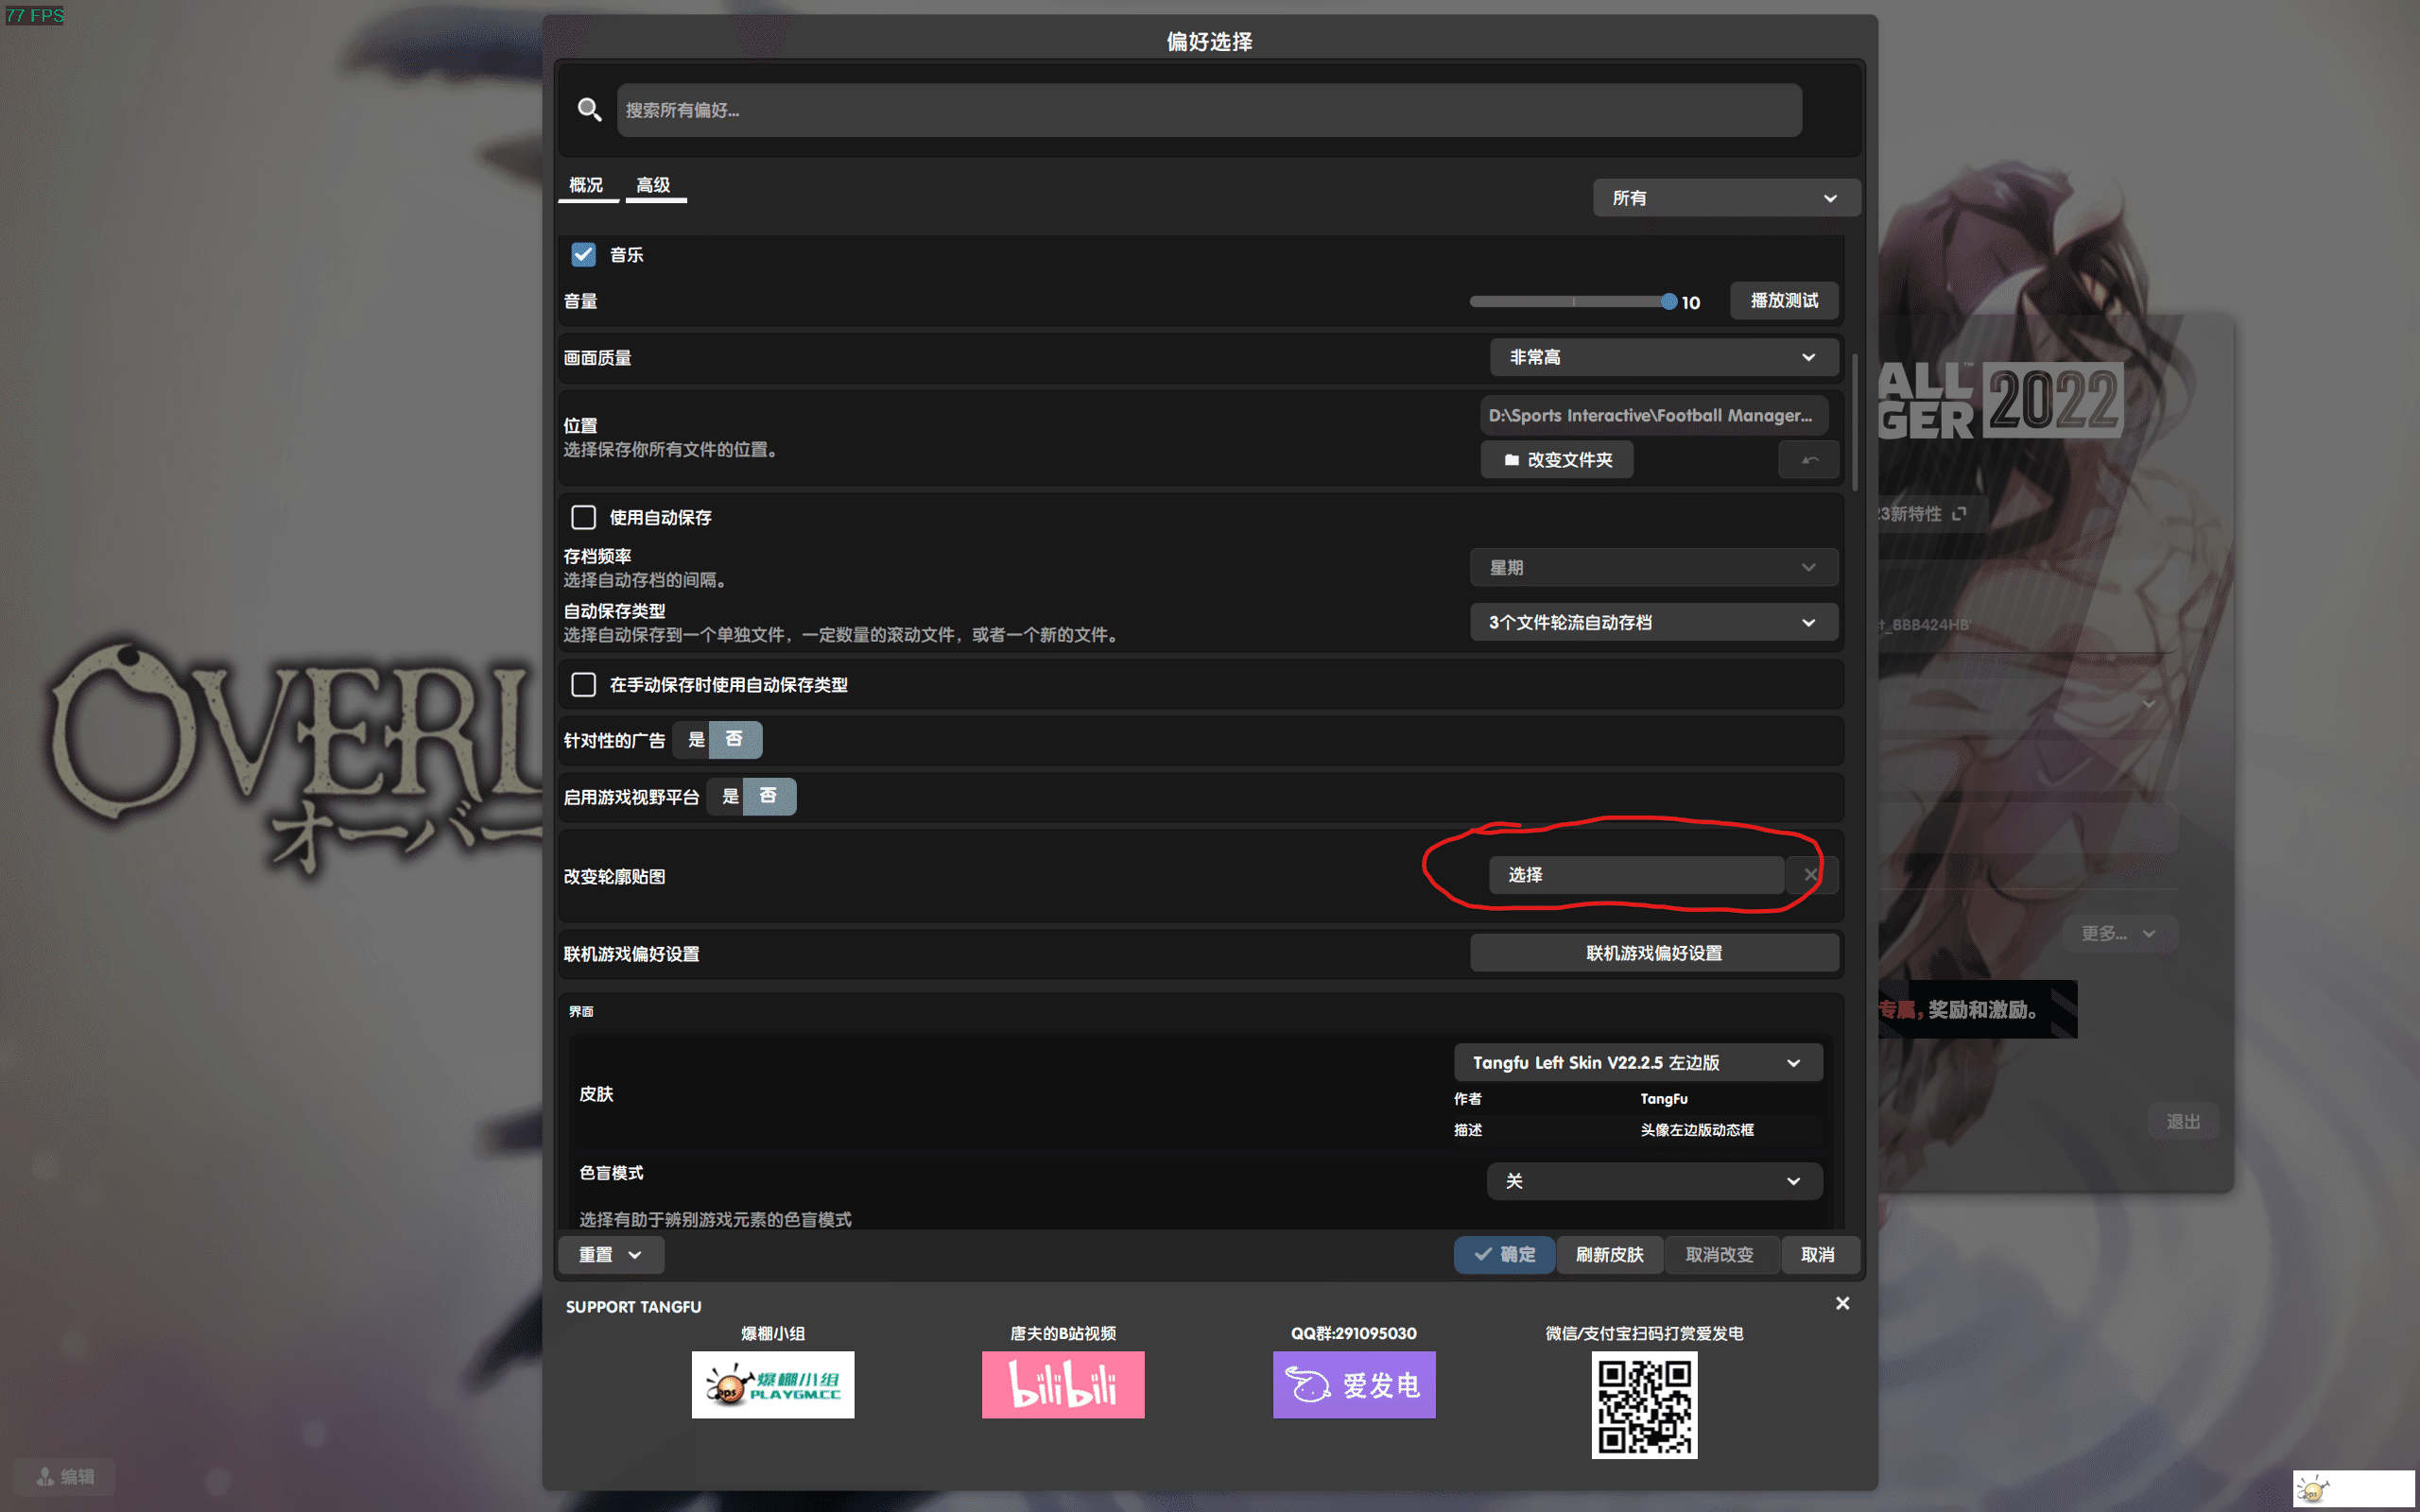Adjust the 音量 volume slider
The image size is (2420, 1512).
1668,301
